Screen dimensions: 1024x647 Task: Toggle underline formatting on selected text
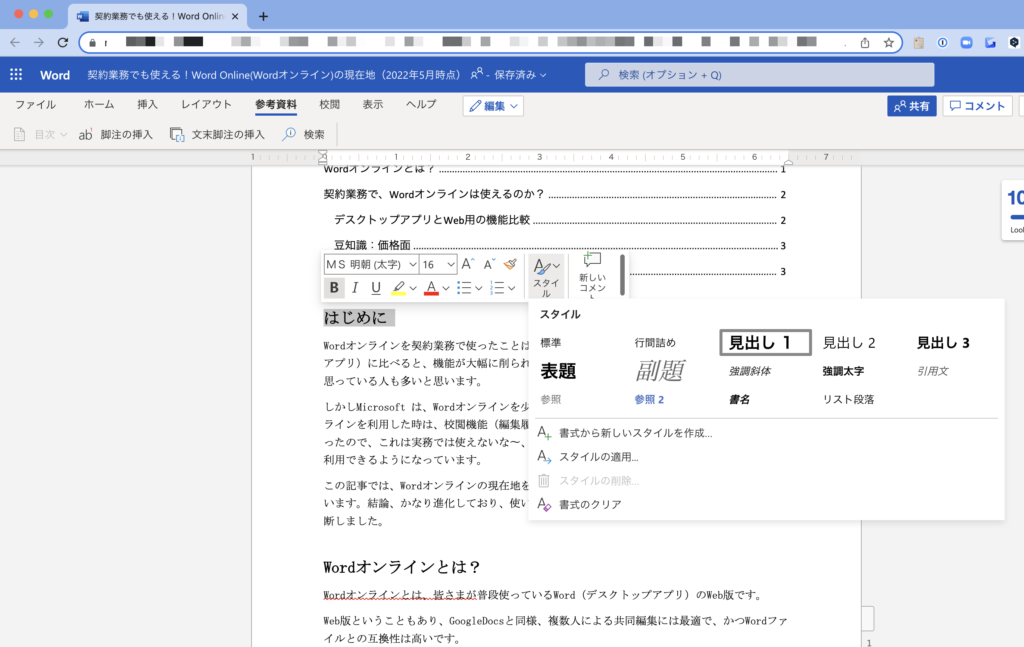(x=376, y=288)
